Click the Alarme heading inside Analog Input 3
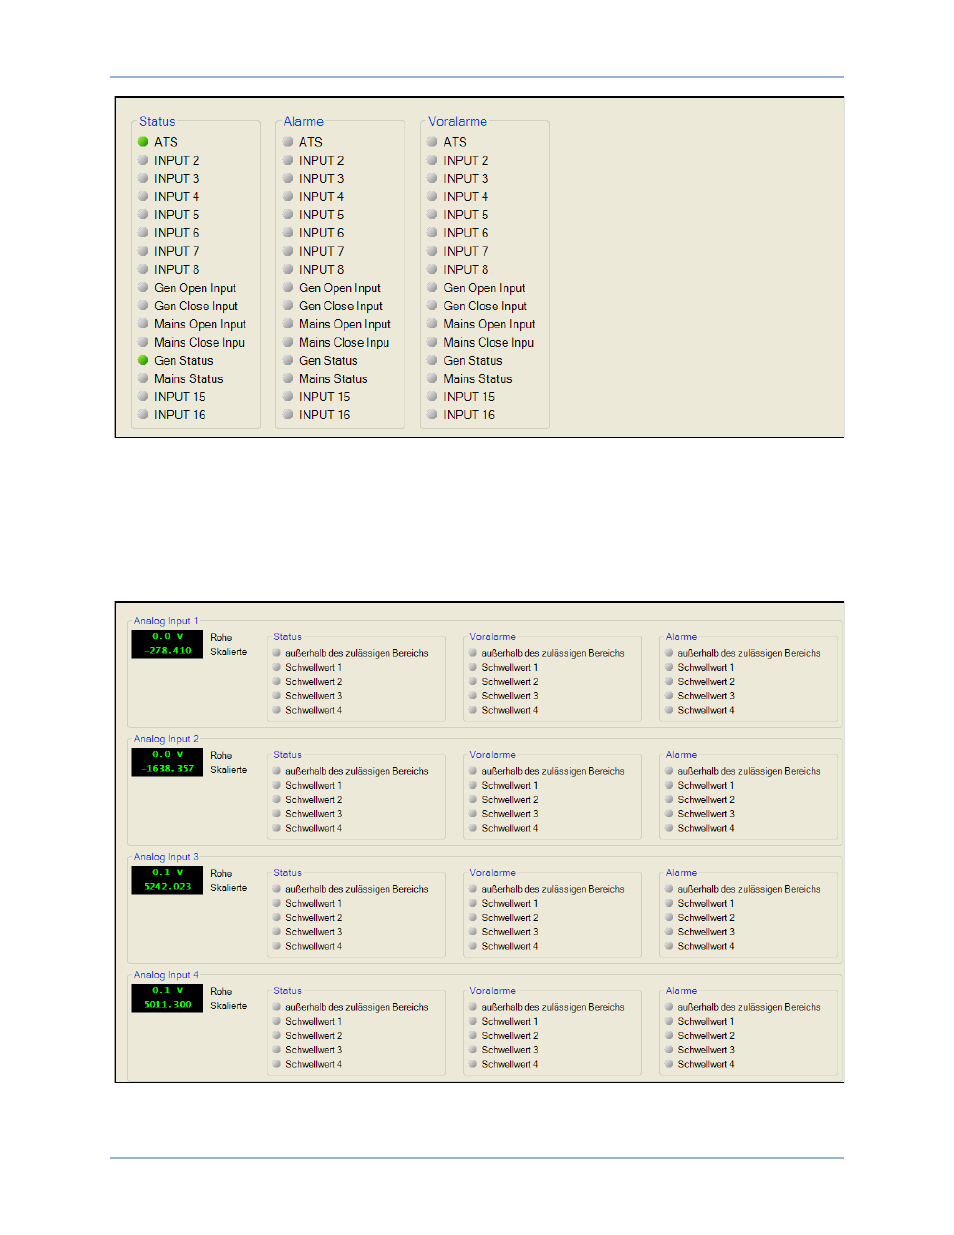Screen dimensions: 954x1235 (682, 873)
